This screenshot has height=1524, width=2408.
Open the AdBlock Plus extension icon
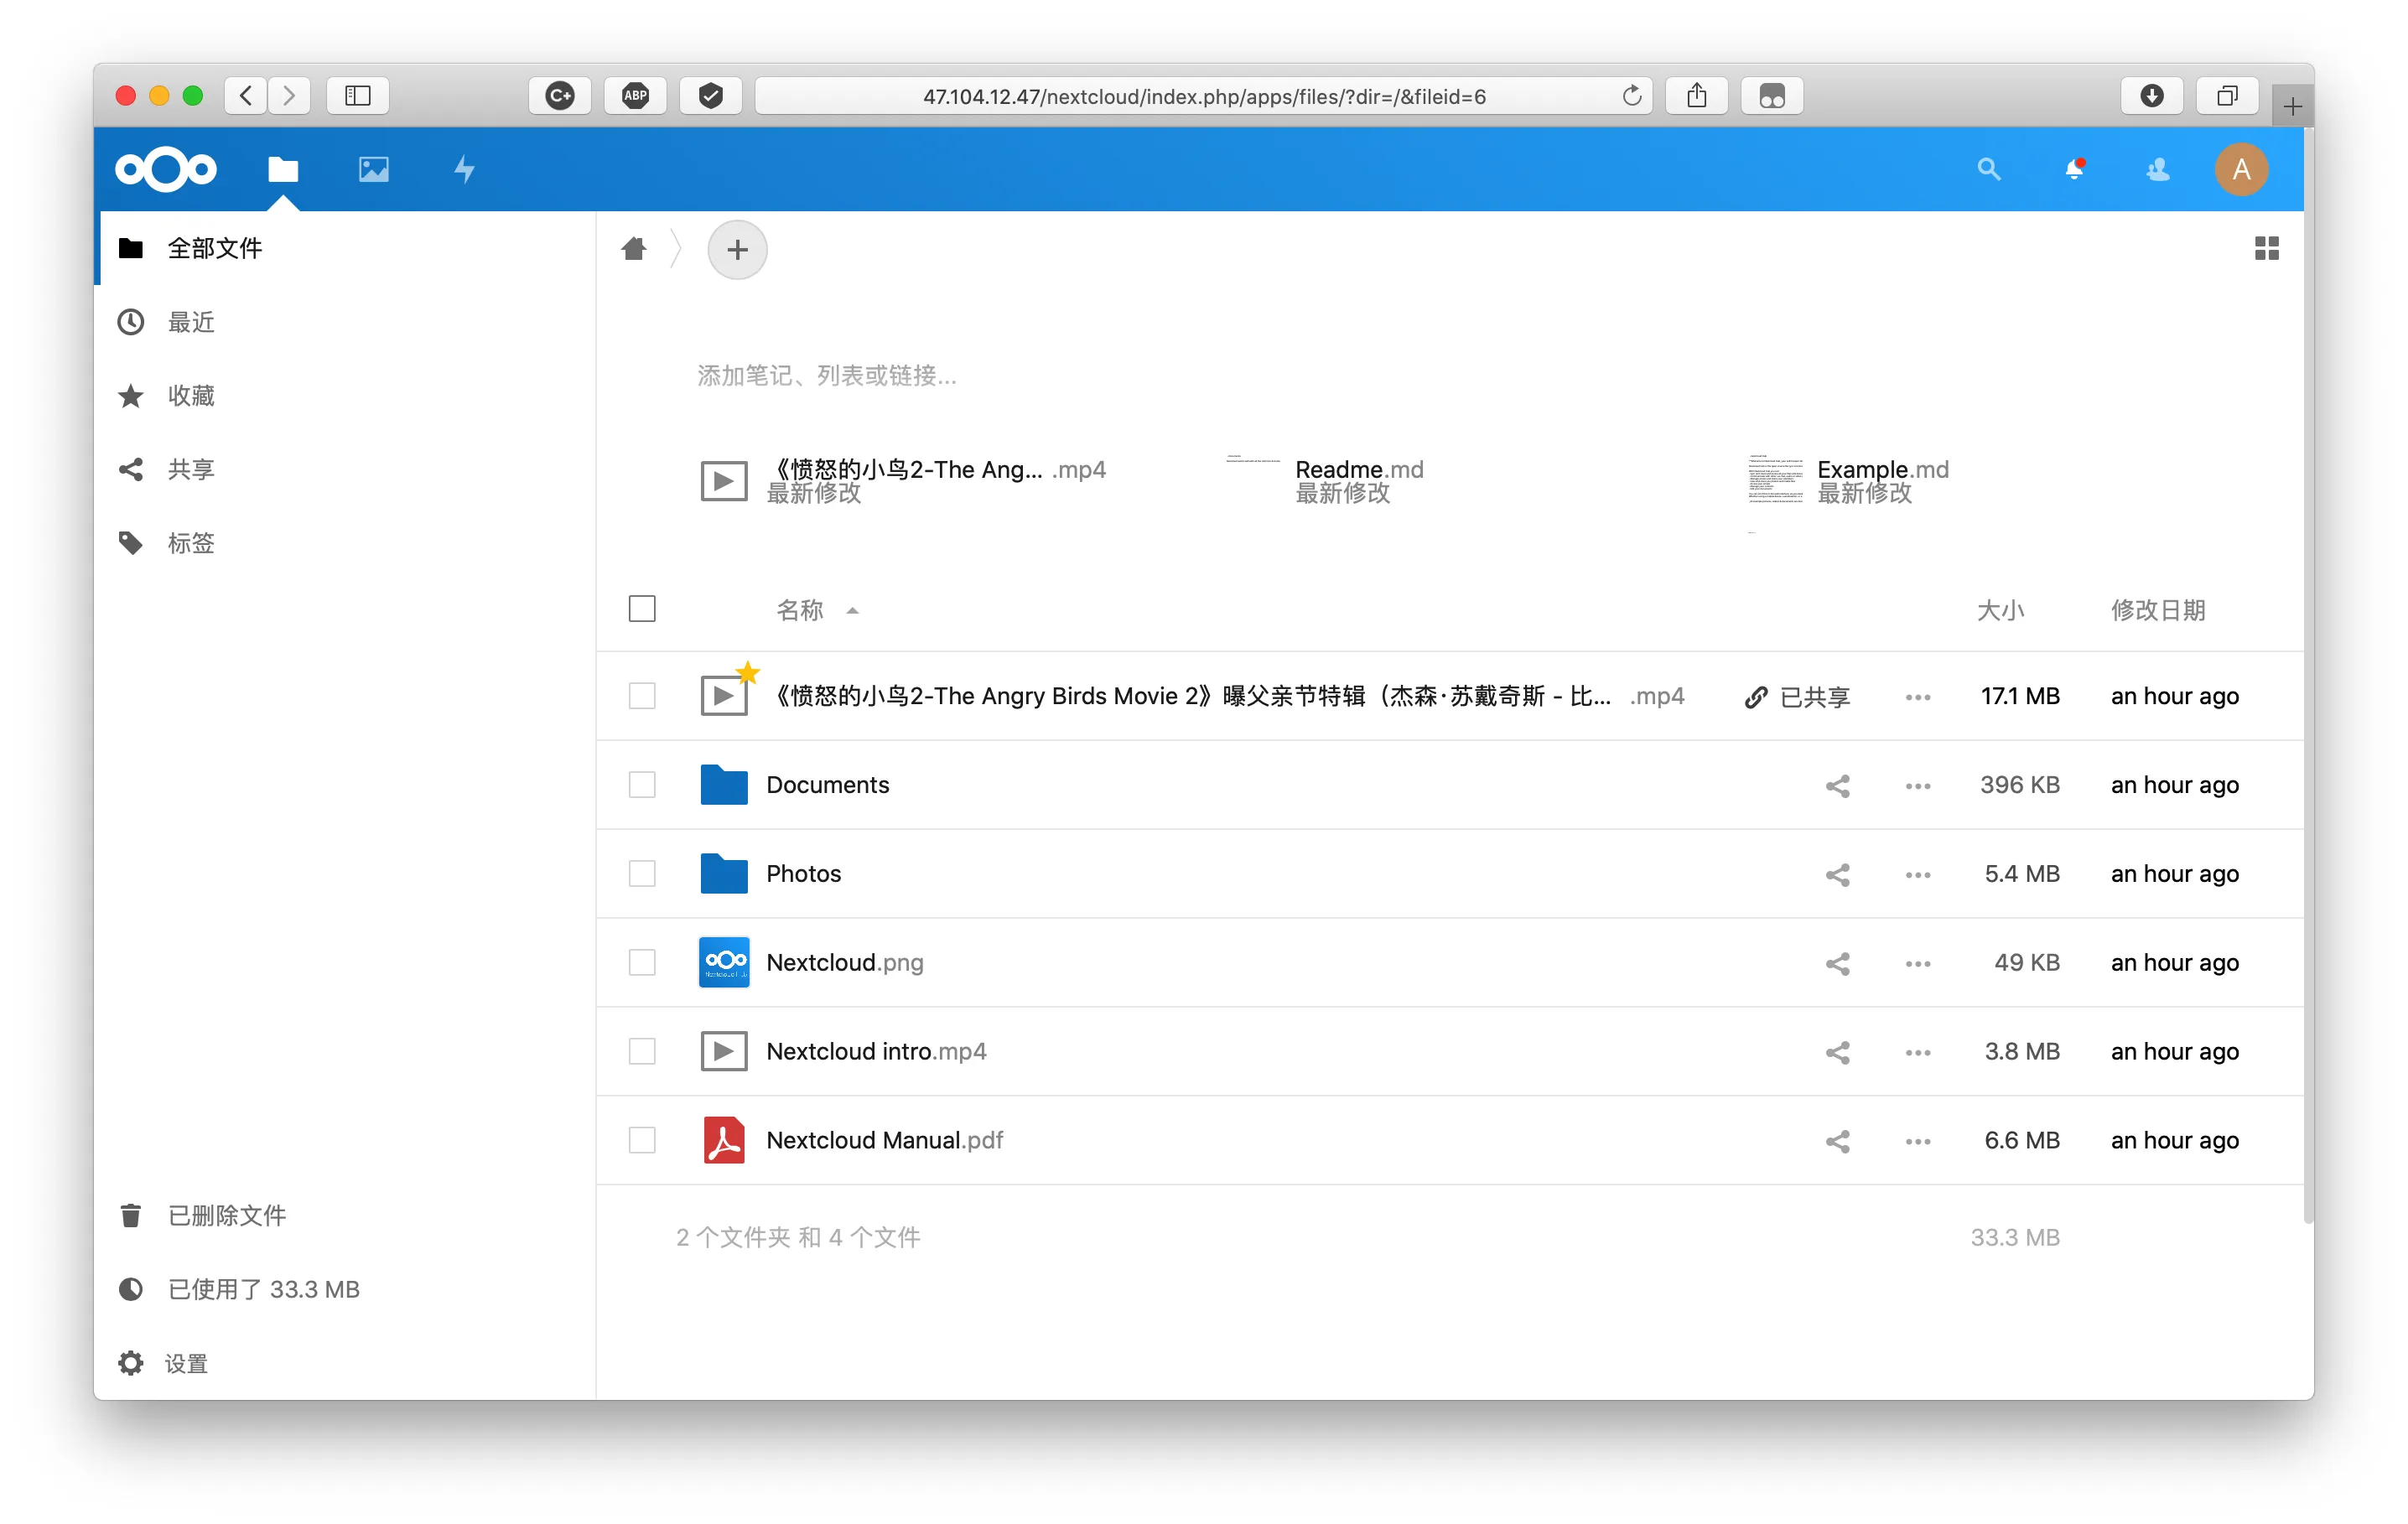(635, 96)
